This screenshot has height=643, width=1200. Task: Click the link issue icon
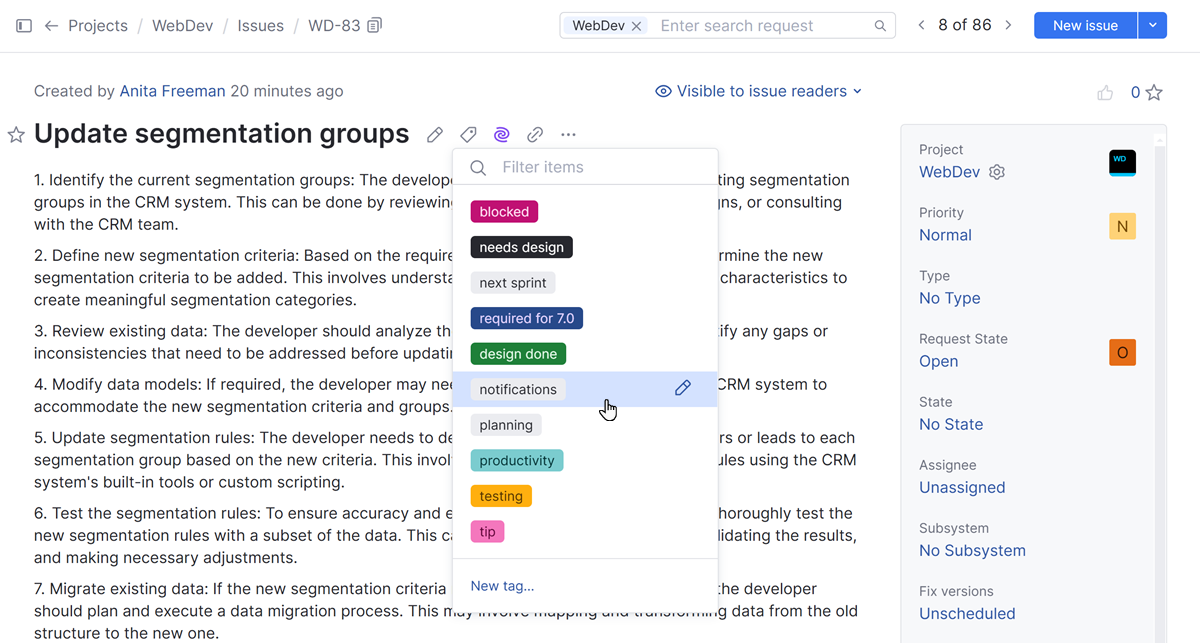point(535,135)
